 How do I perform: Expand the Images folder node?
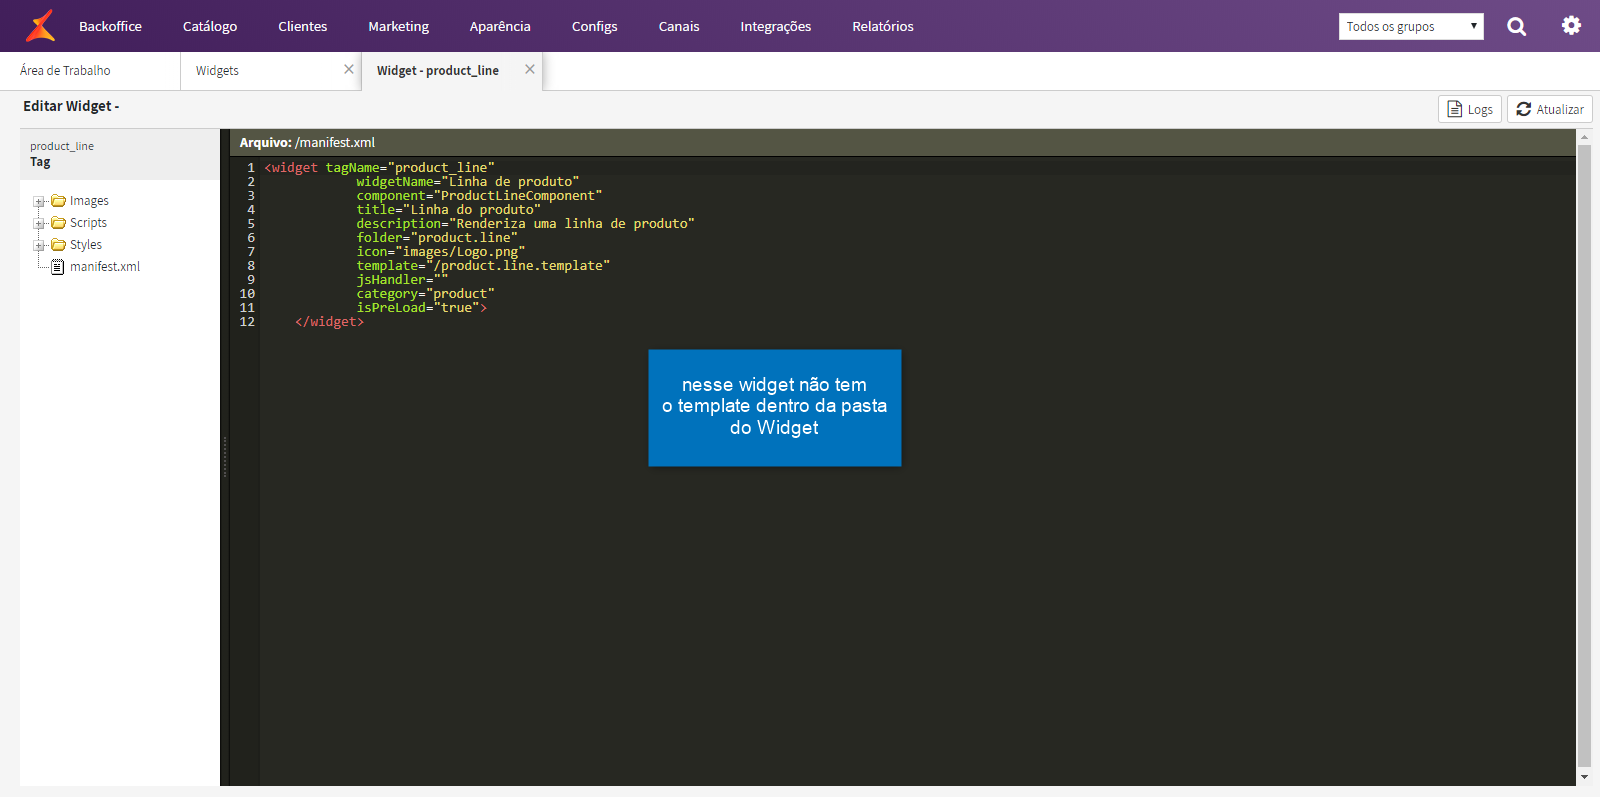(x=39, y=202)
